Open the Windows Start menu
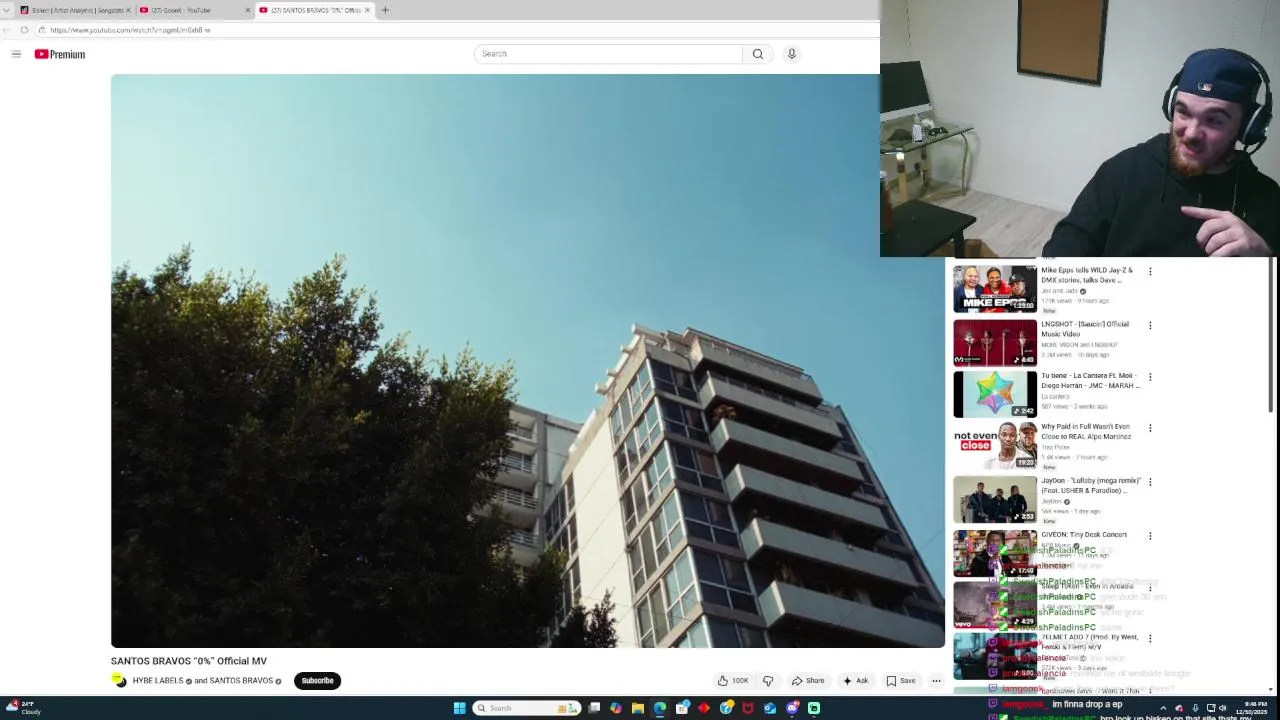The image size is (1280, 720). point(459,708)
